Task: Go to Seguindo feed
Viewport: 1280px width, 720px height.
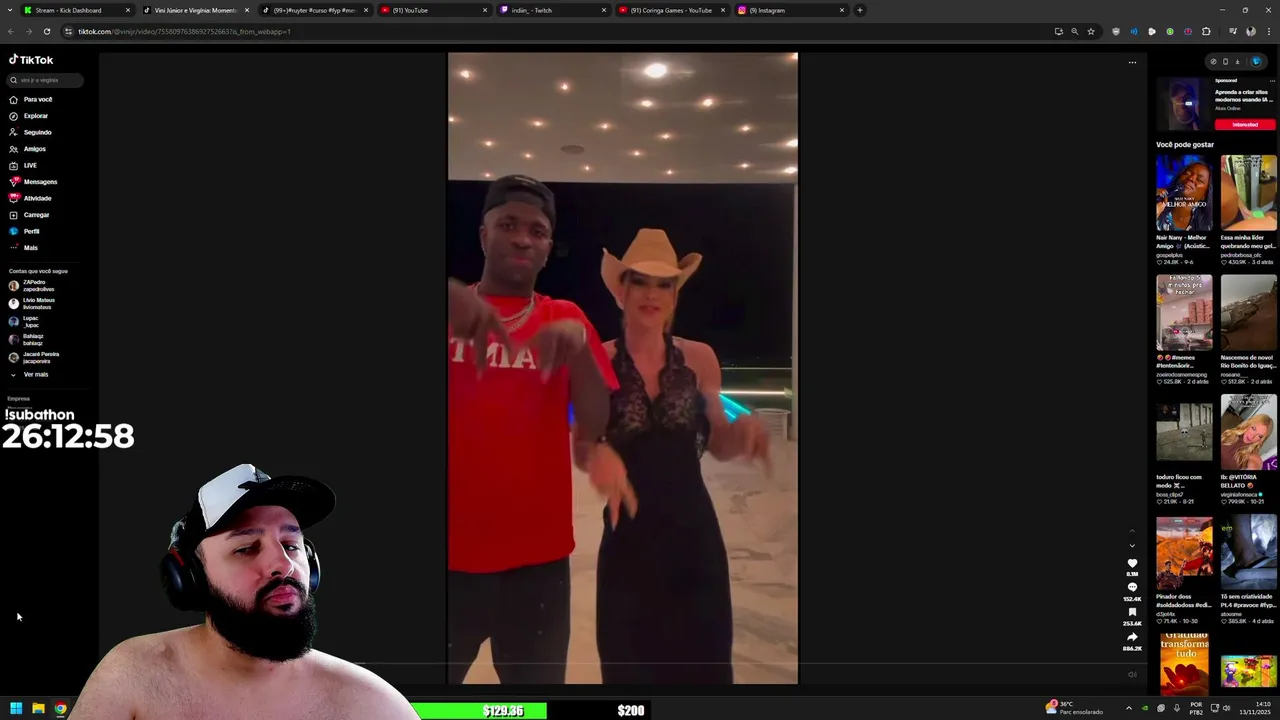Action: [x=31, y=132]
